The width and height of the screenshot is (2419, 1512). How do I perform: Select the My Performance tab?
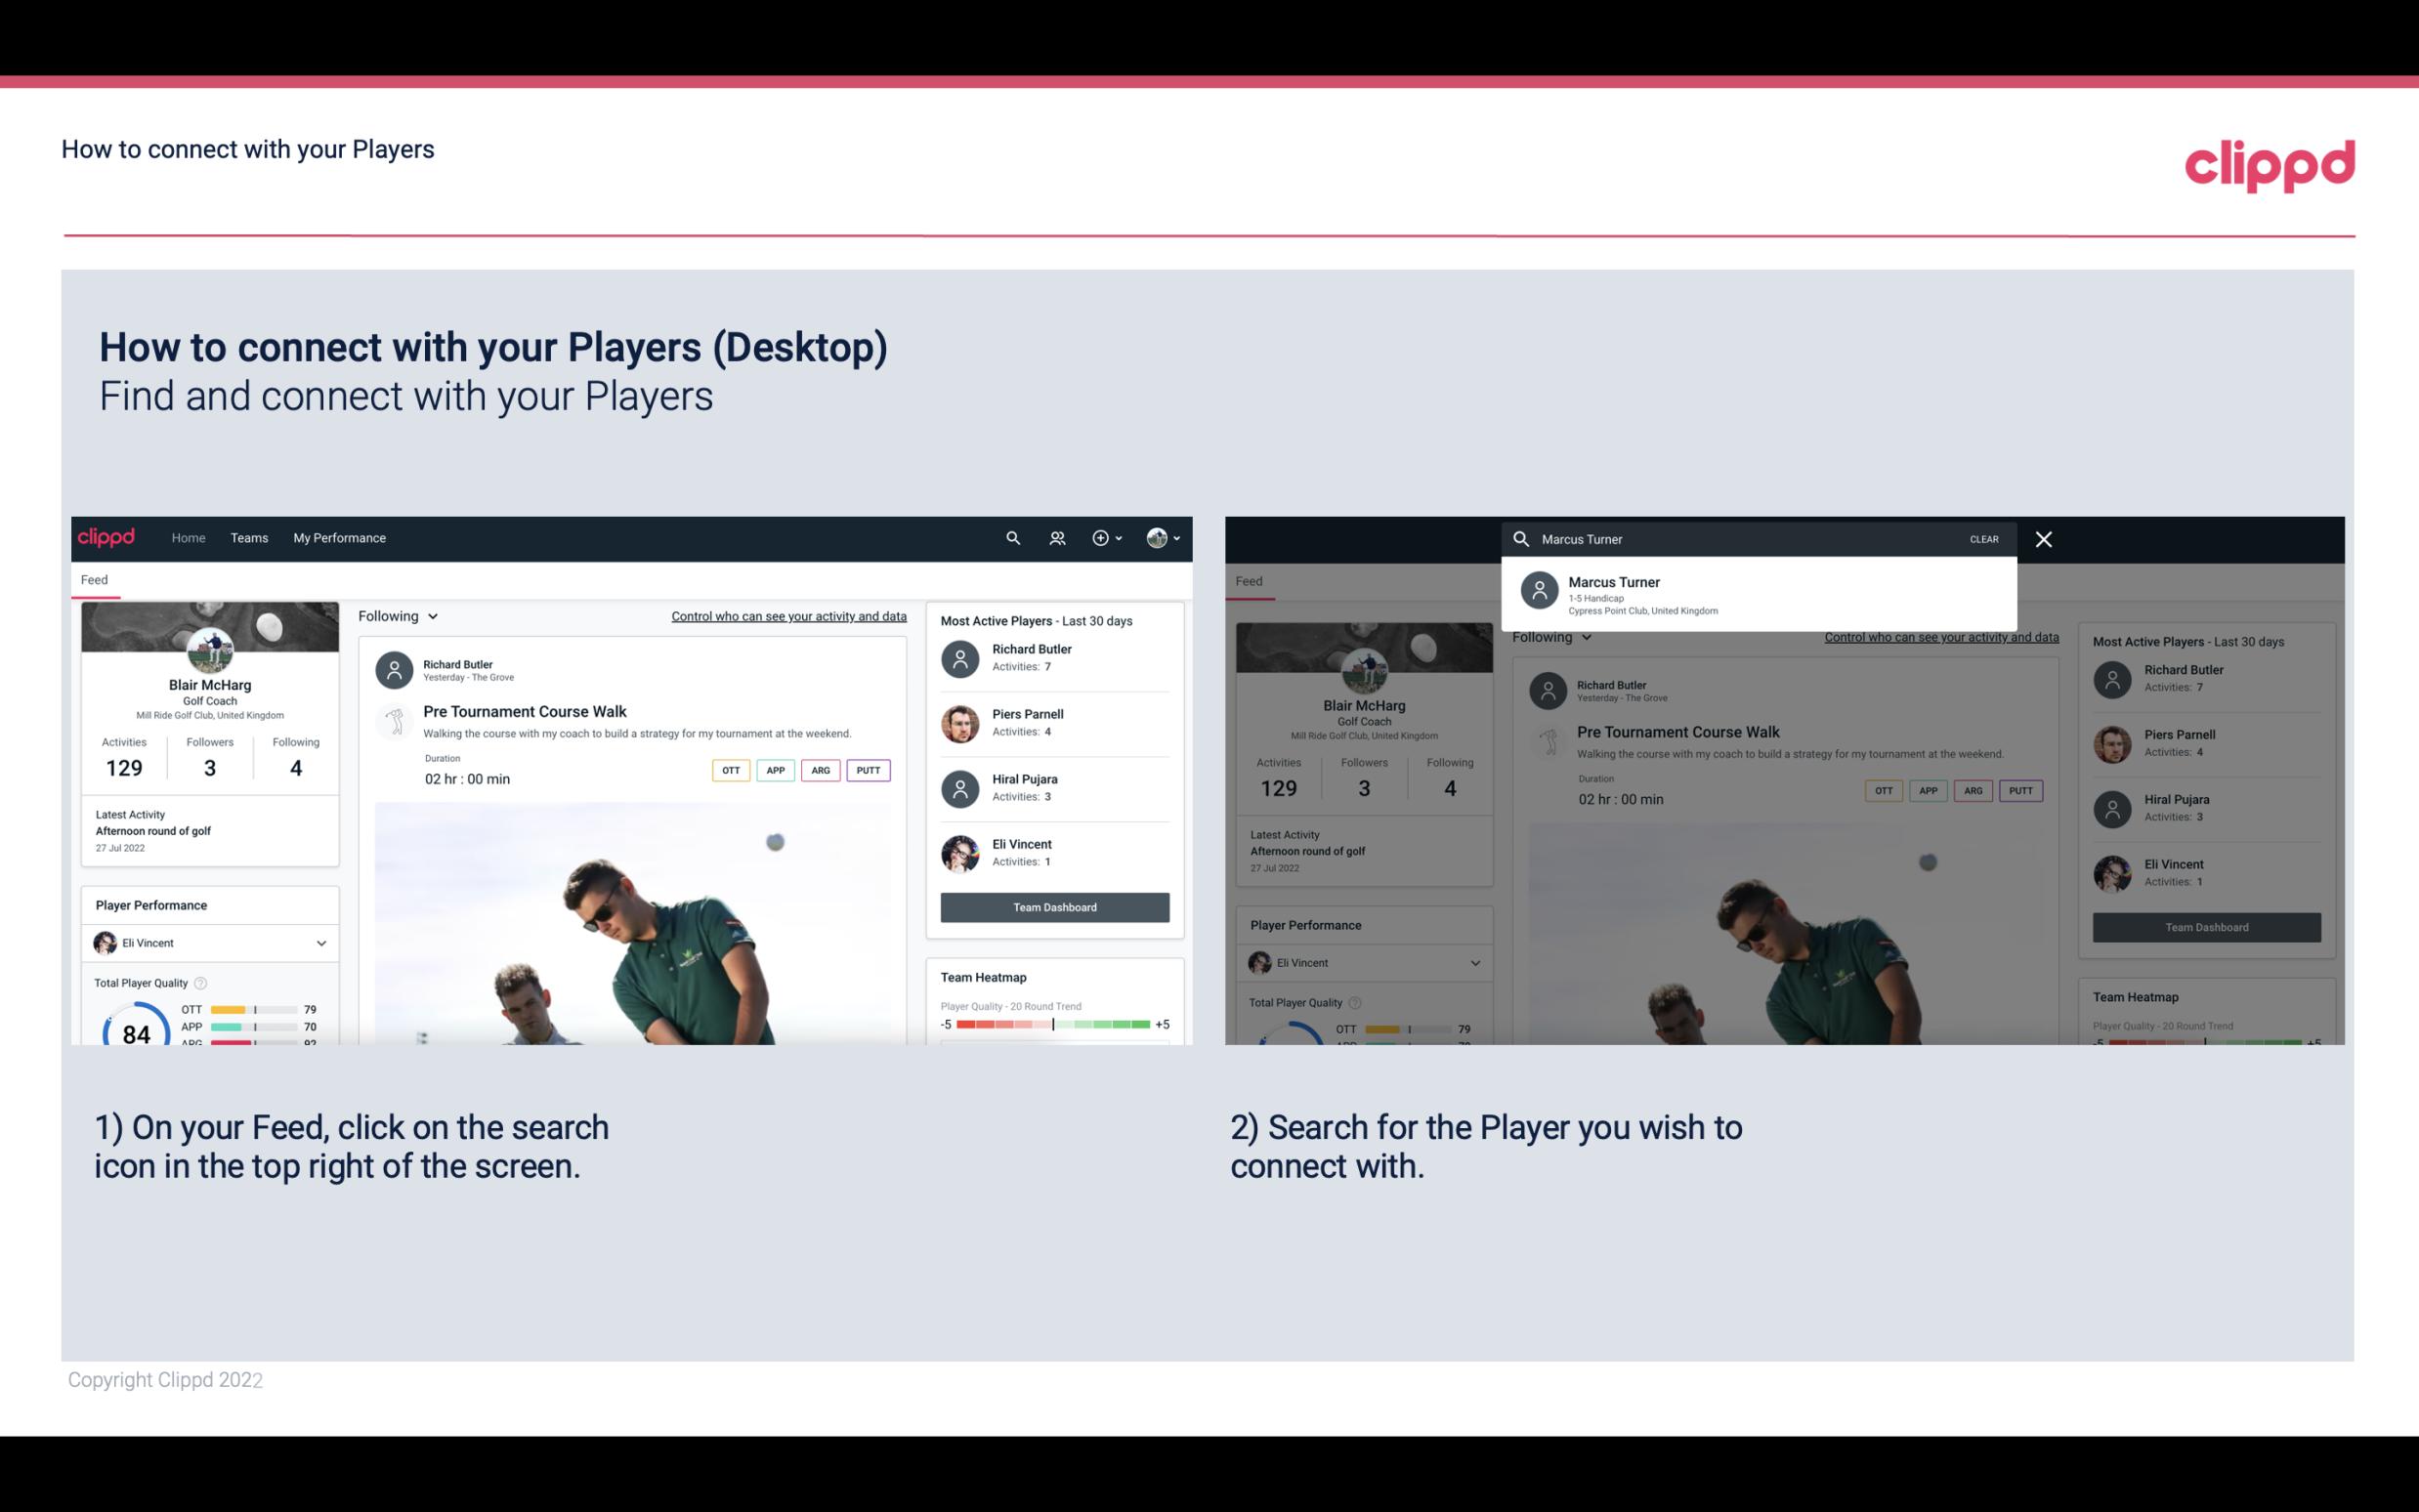pyautogui.click(x=338, y=536)
